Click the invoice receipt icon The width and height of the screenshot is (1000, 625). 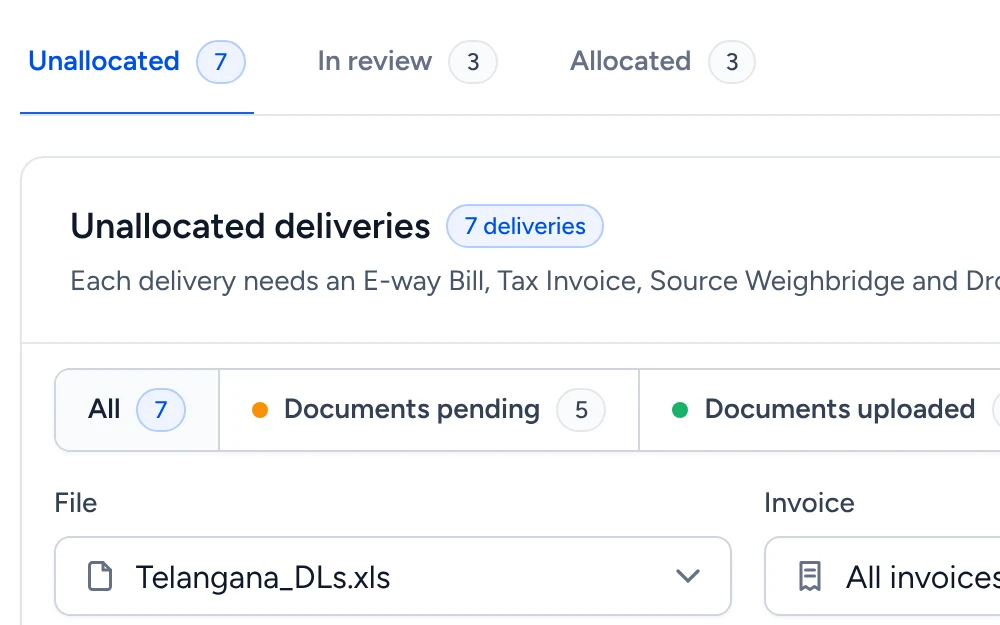tap(810, 576)
